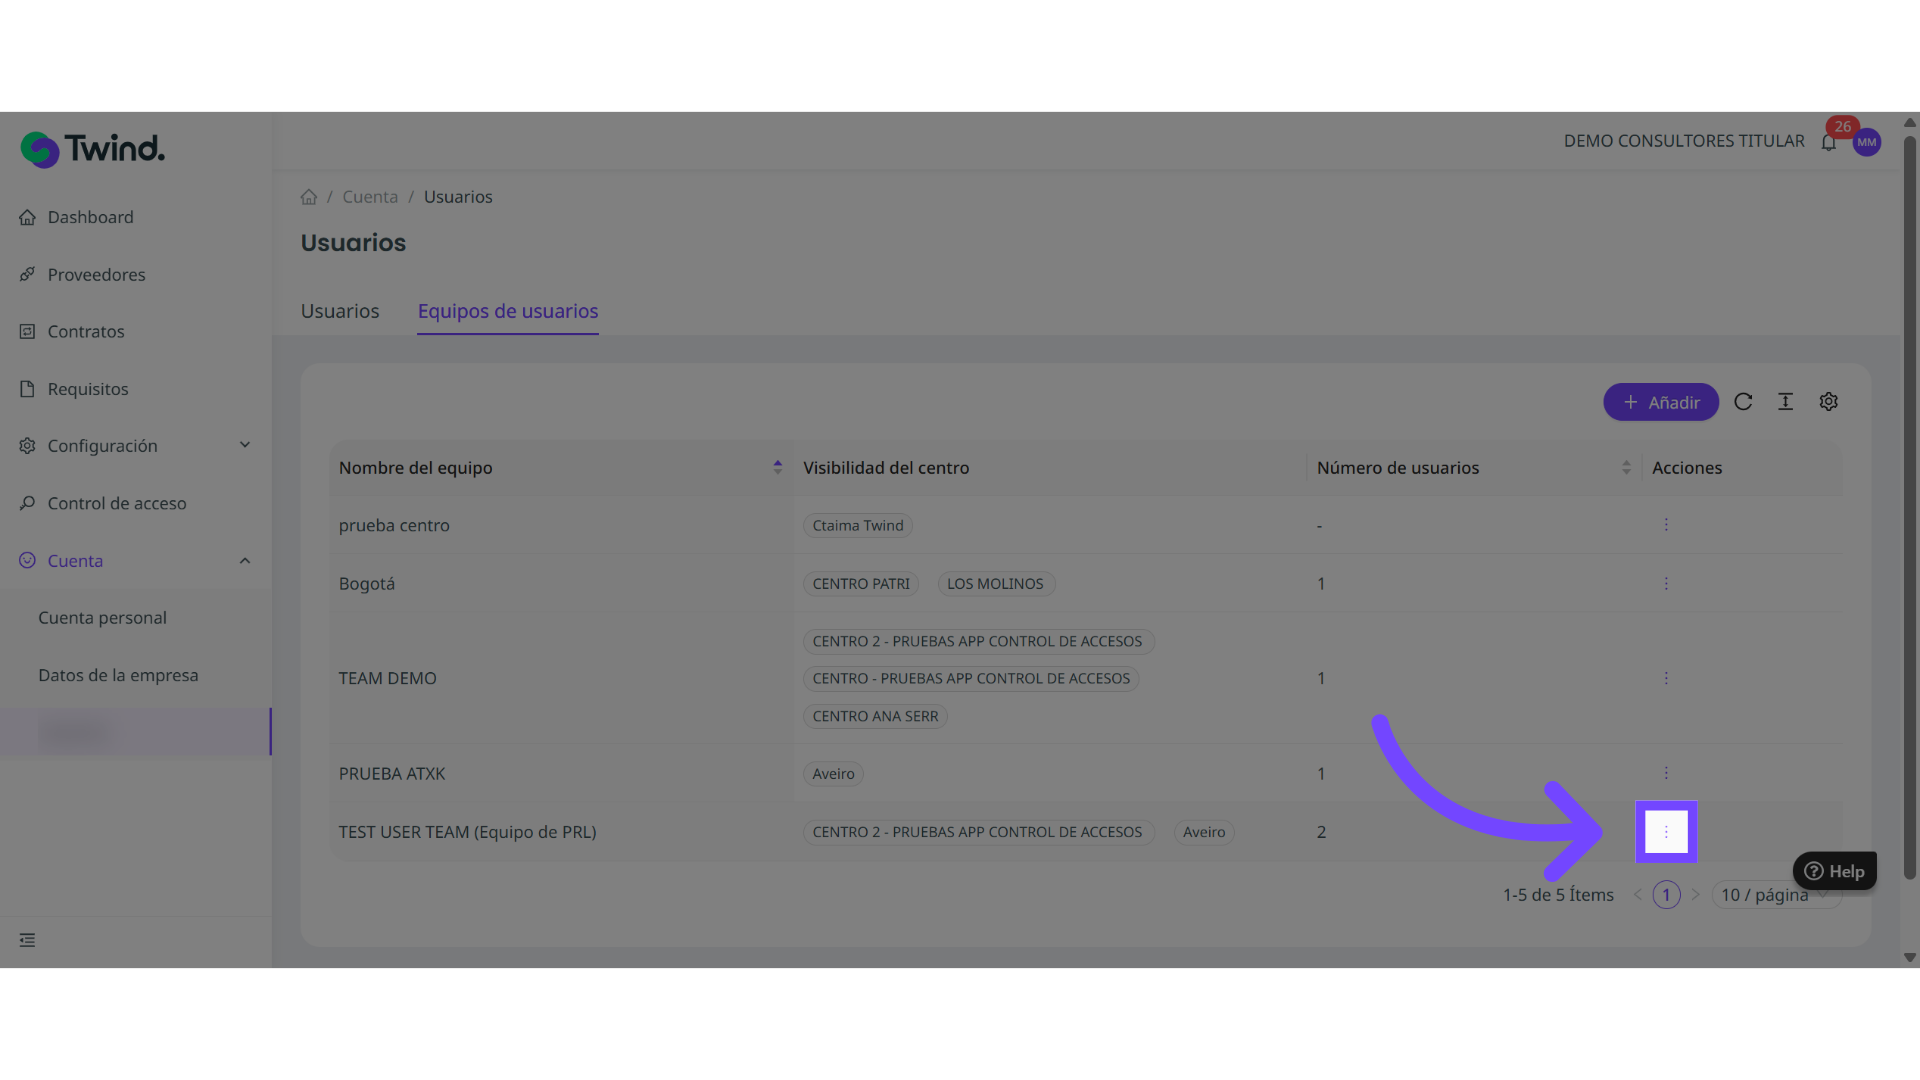Open actions menu for PRUEBA ATXK

1666,773
